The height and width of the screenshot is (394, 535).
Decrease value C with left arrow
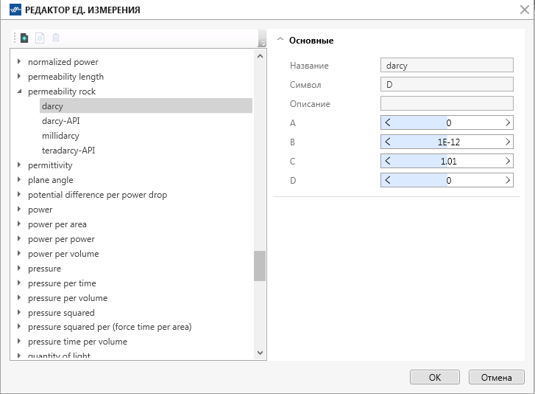[x=388, y=161]
